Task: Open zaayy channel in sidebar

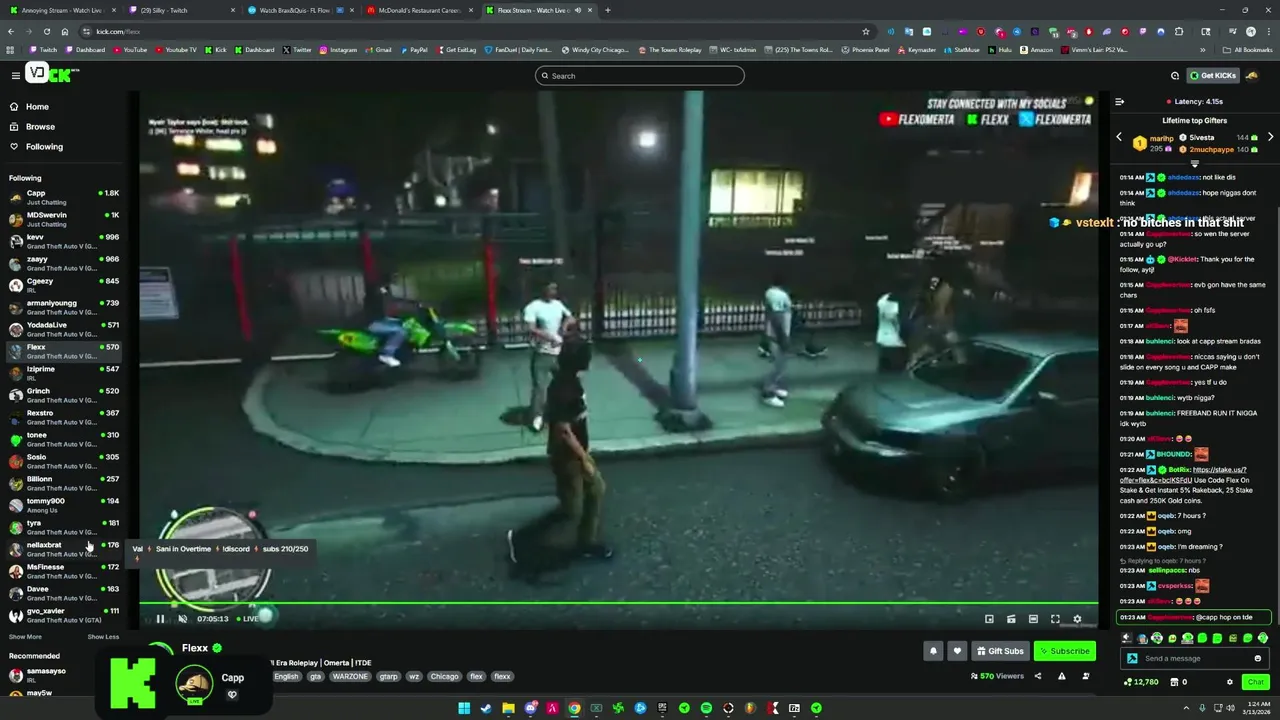Action: point(64,263)
